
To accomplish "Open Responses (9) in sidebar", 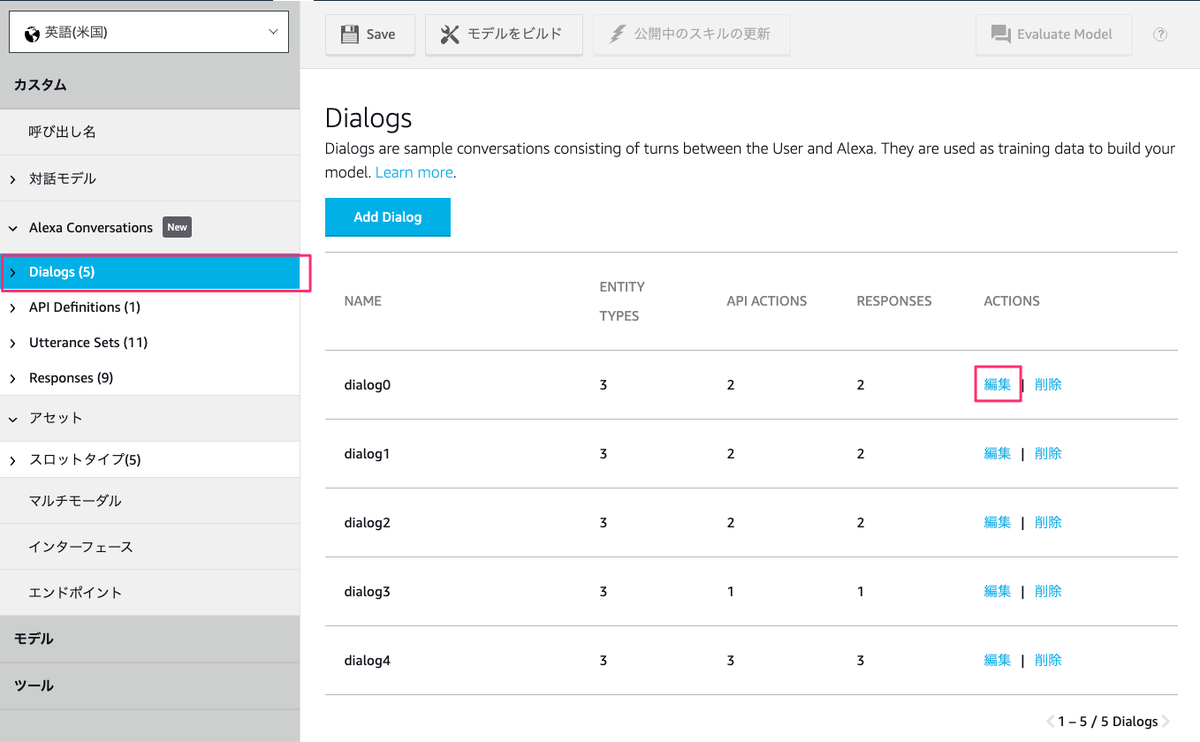I will tap(71, 378).
